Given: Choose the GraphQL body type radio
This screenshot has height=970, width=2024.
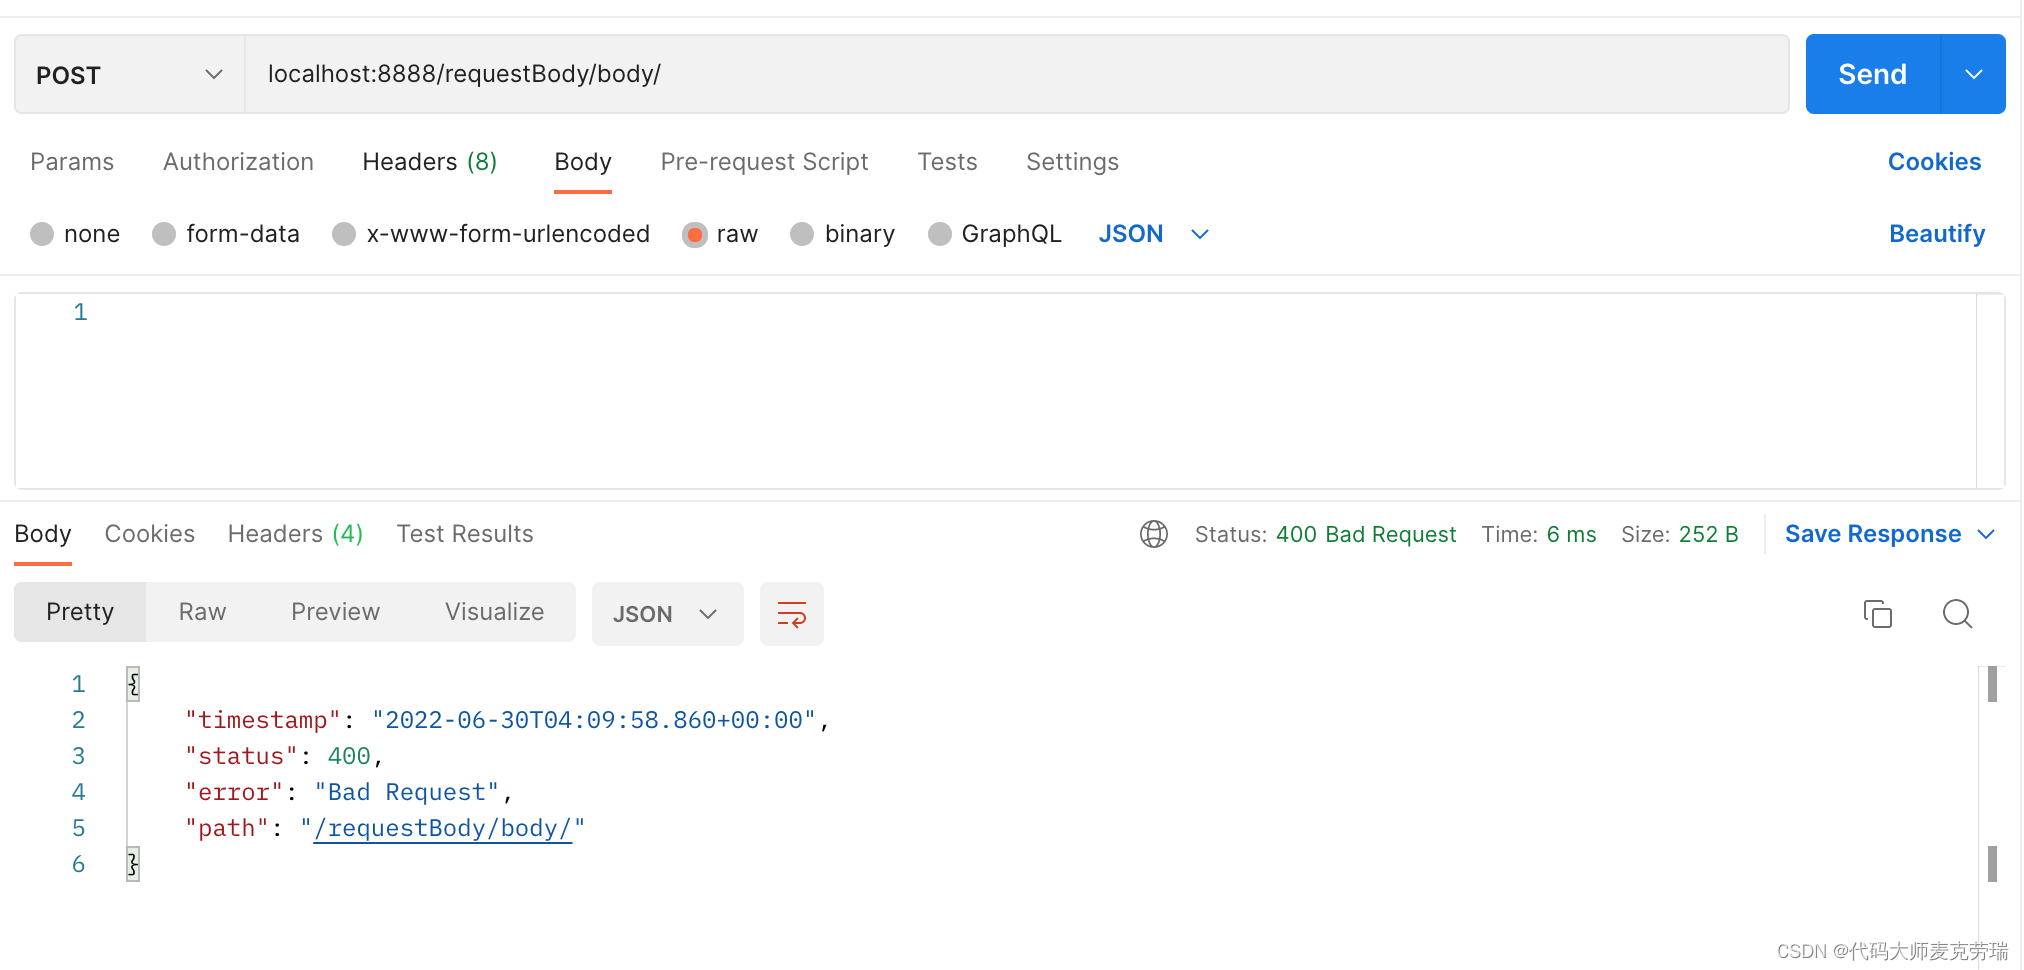Looking at the screenshot, I should (x=940, y=234).
